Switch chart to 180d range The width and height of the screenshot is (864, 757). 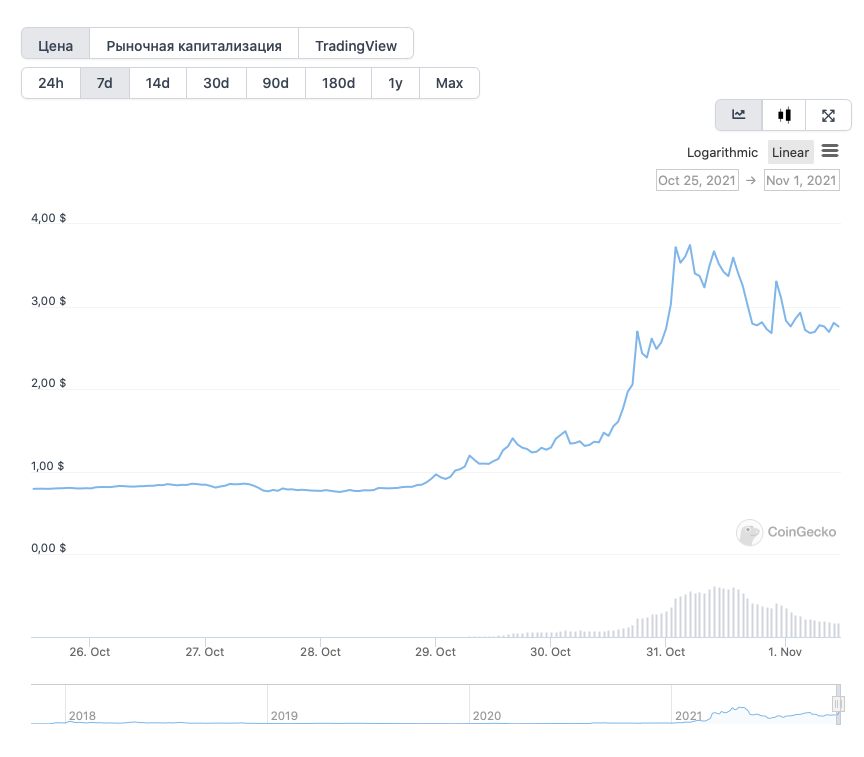338,83
